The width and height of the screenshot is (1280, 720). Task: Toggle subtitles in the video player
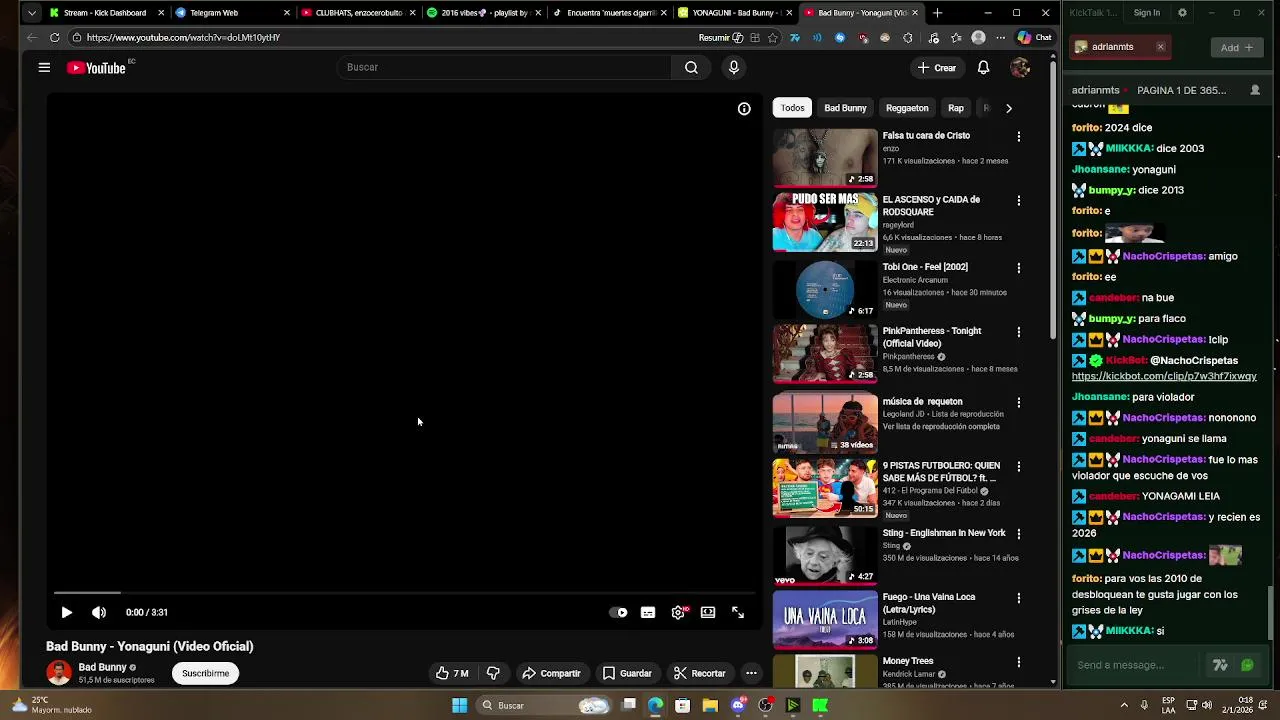coord(648,612)
